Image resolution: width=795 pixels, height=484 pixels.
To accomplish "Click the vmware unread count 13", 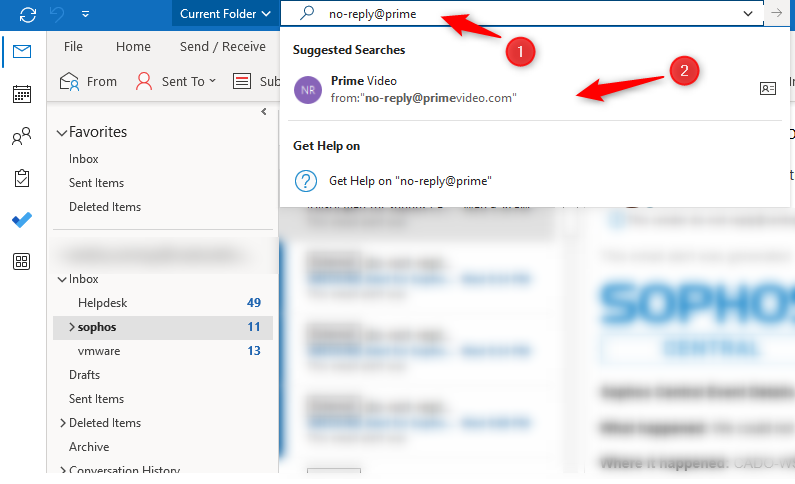I will point(254,351).
